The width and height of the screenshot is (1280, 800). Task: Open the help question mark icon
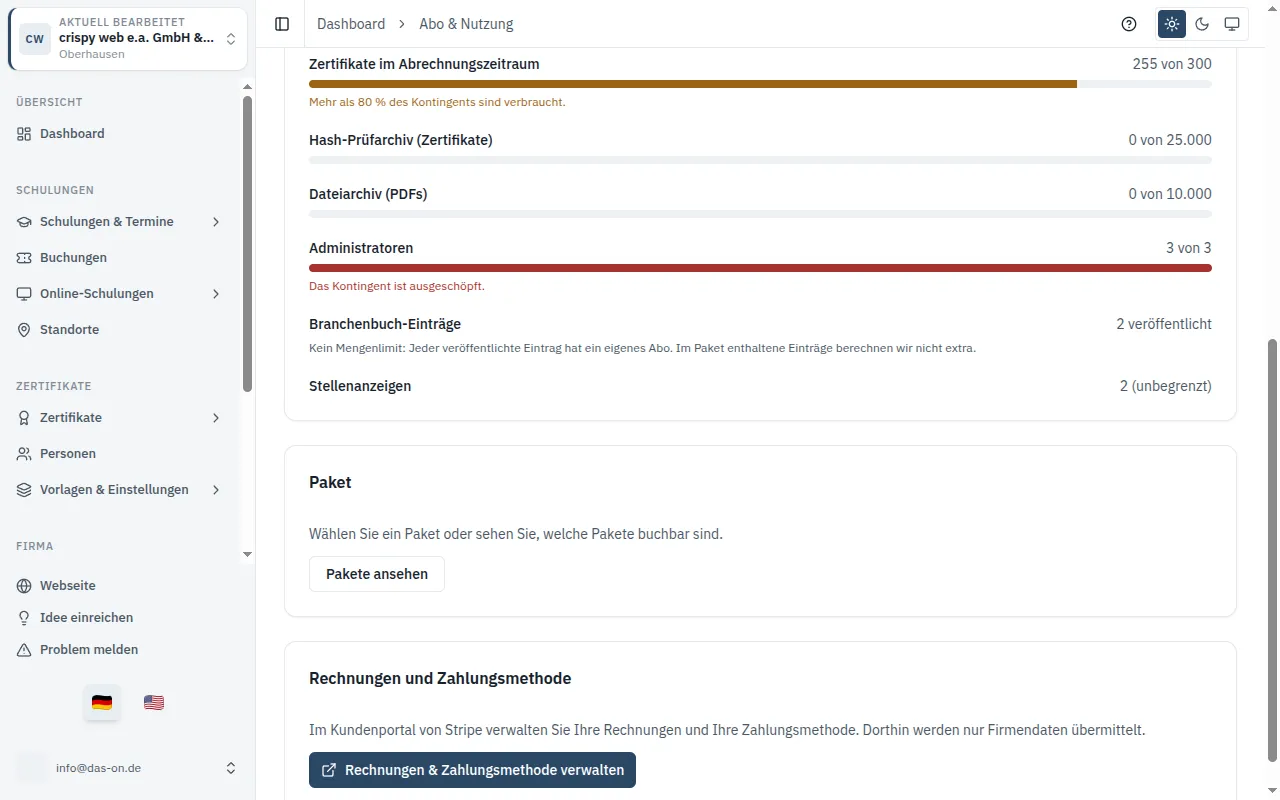(1129, 24)
